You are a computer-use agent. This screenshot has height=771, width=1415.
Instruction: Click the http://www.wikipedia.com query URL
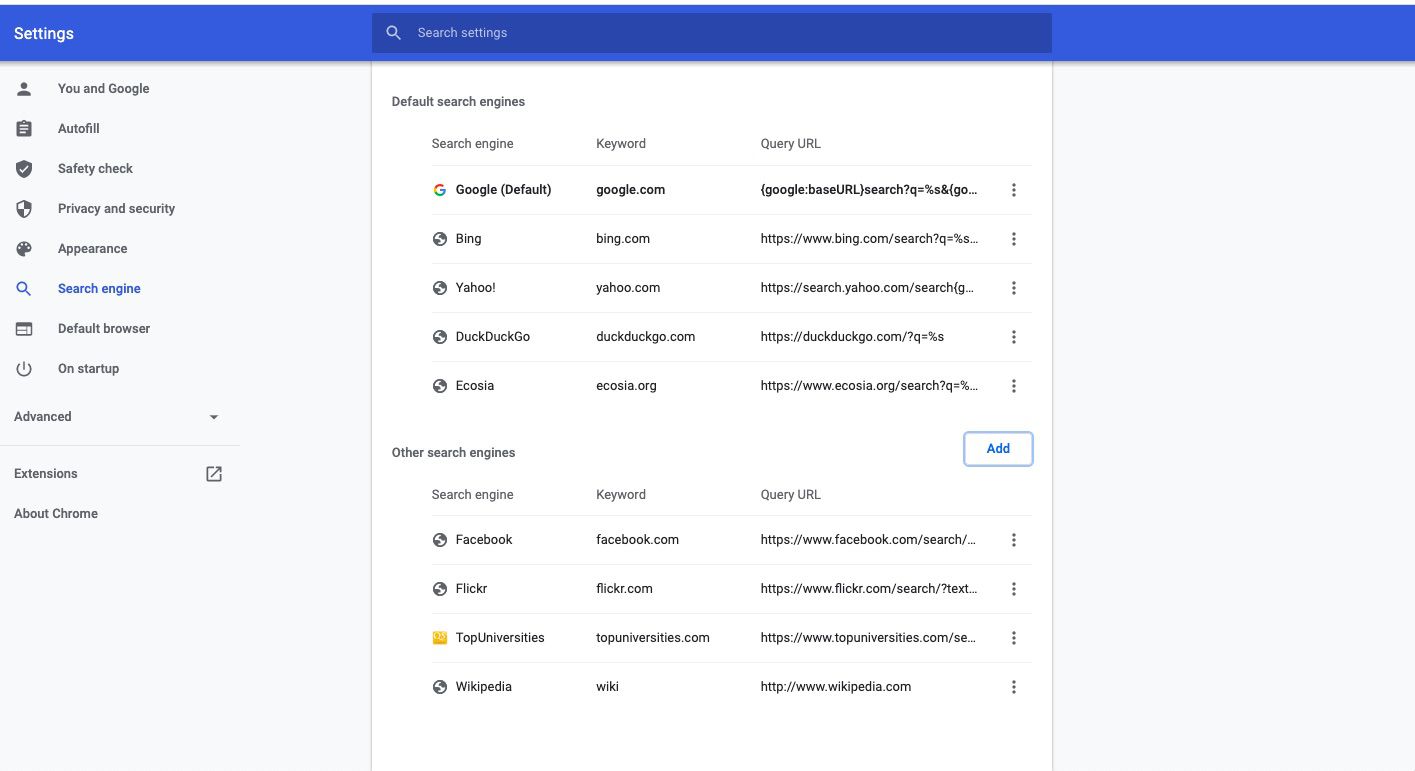click(836, 687)
